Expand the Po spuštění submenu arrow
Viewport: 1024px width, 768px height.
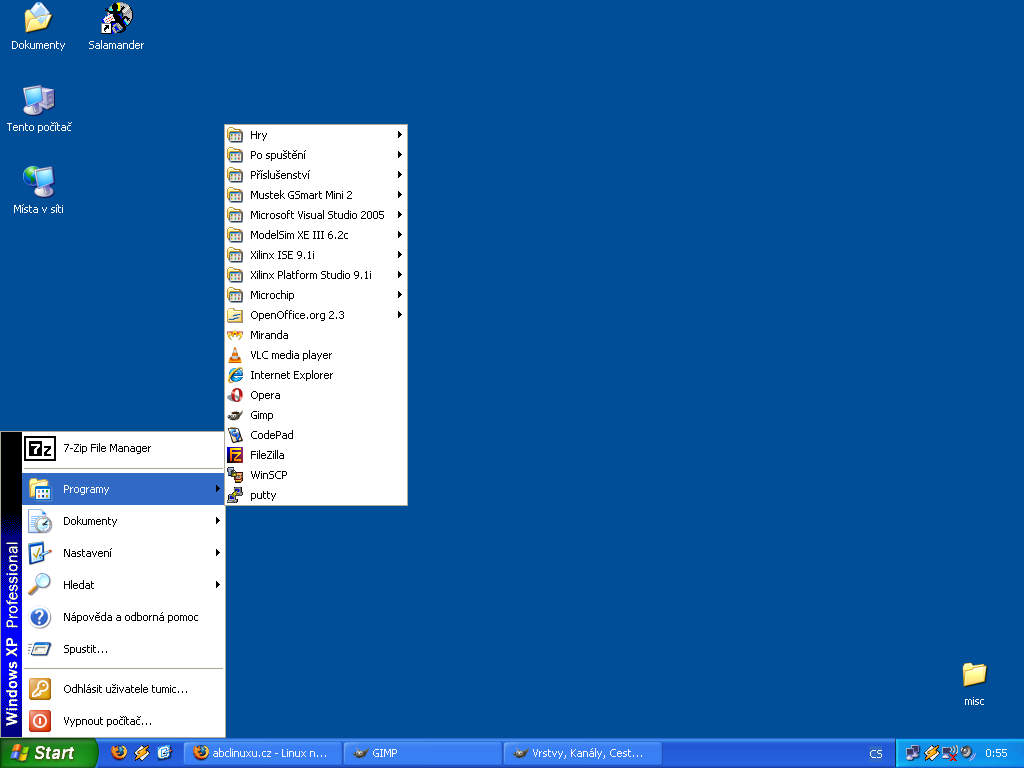click(399, 155)
